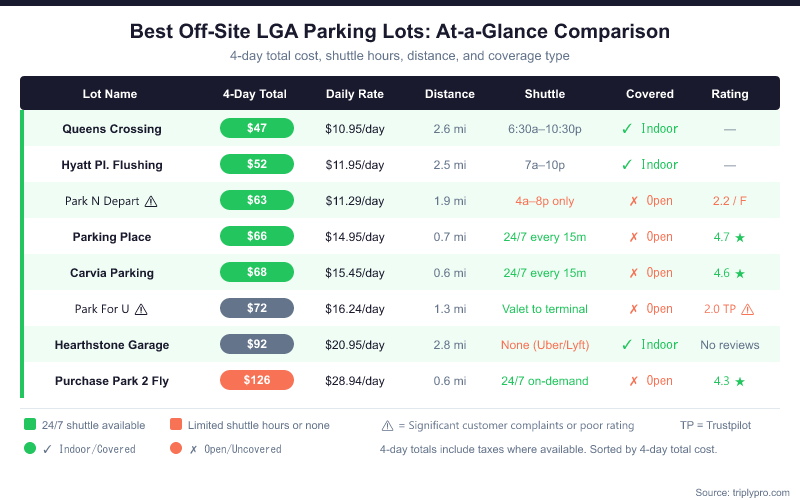The height and width of the screenshot is (500, 800).
Task: Click the warning triangle in the legend
Action: click(x=387, y=425)
